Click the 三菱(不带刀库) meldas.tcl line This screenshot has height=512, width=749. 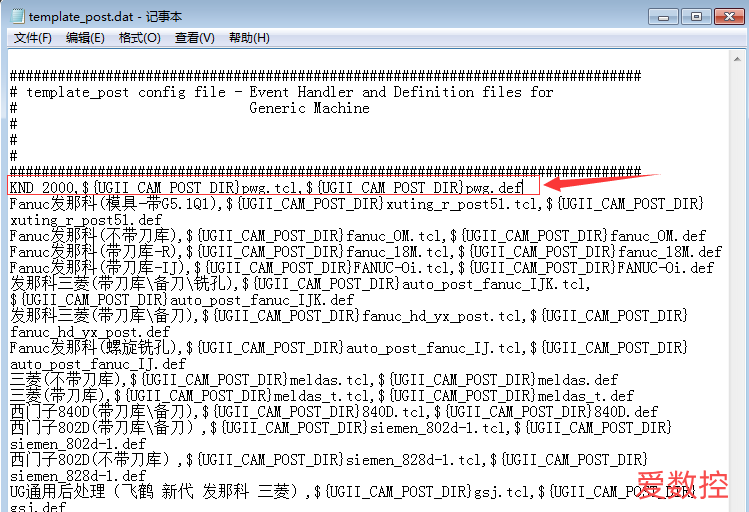(314, 380)
